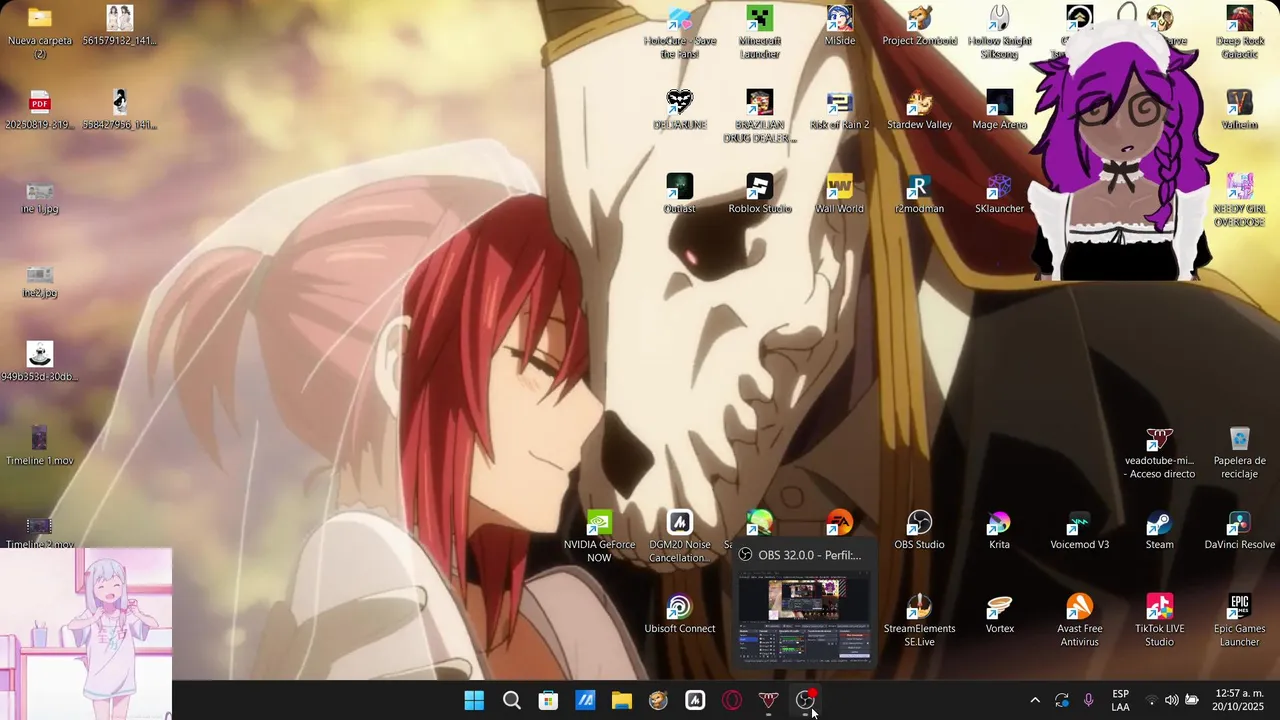
Task: Select DGM20 Noise Cancellation icon
Action: coord(680,537)
